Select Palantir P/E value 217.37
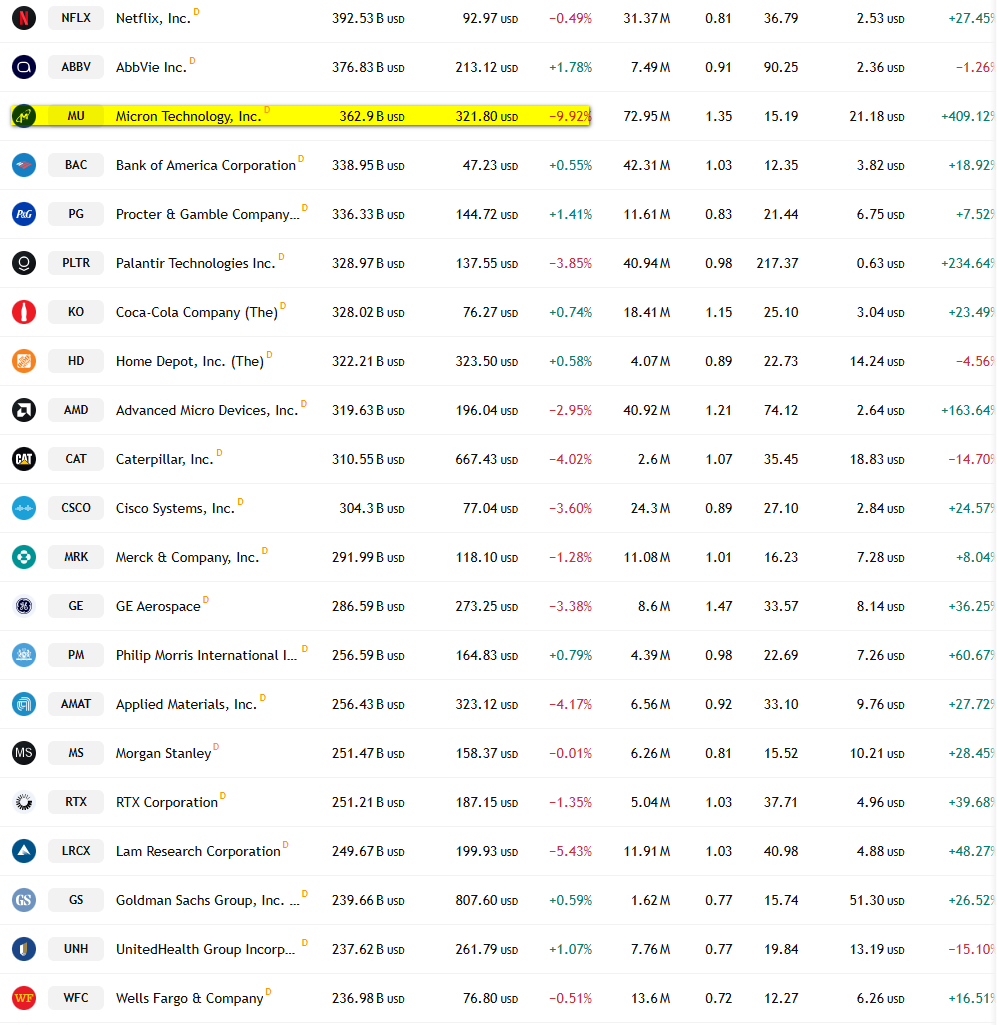Screen dimensions: 997x1025 tap(777, 263)
